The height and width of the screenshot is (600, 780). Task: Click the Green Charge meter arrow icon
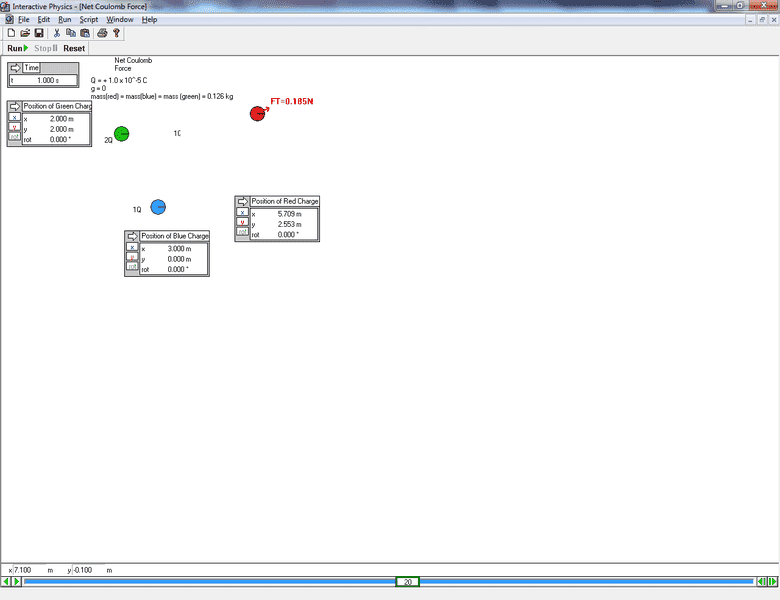tap(14, 106)
